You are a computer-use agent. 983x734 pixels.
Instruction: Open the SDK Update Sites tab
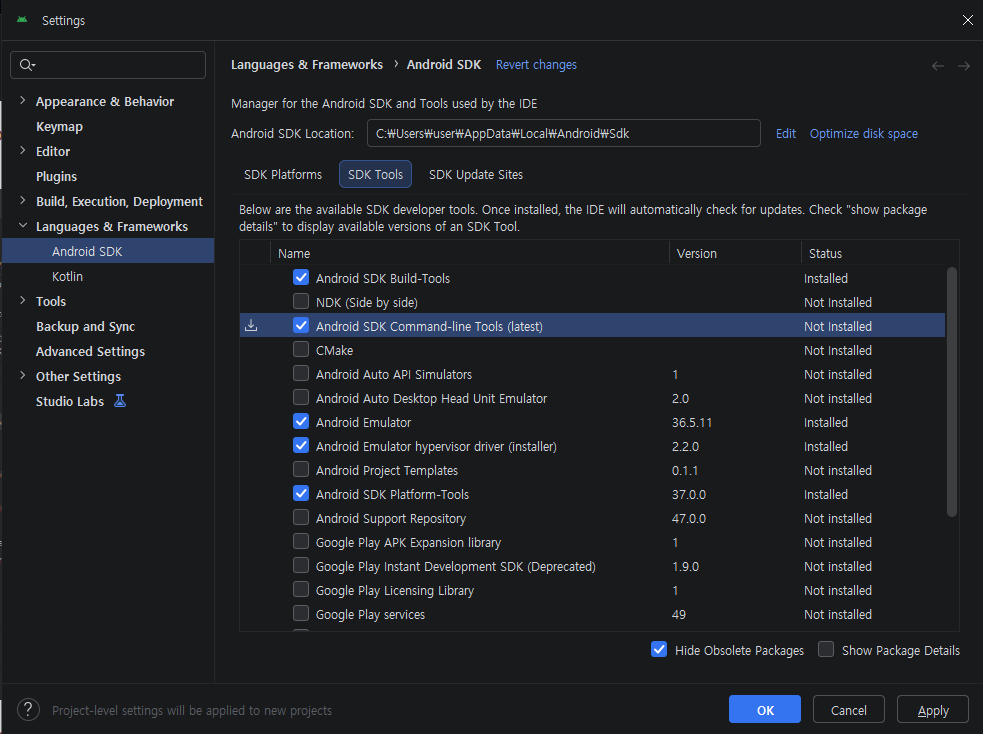476,174
